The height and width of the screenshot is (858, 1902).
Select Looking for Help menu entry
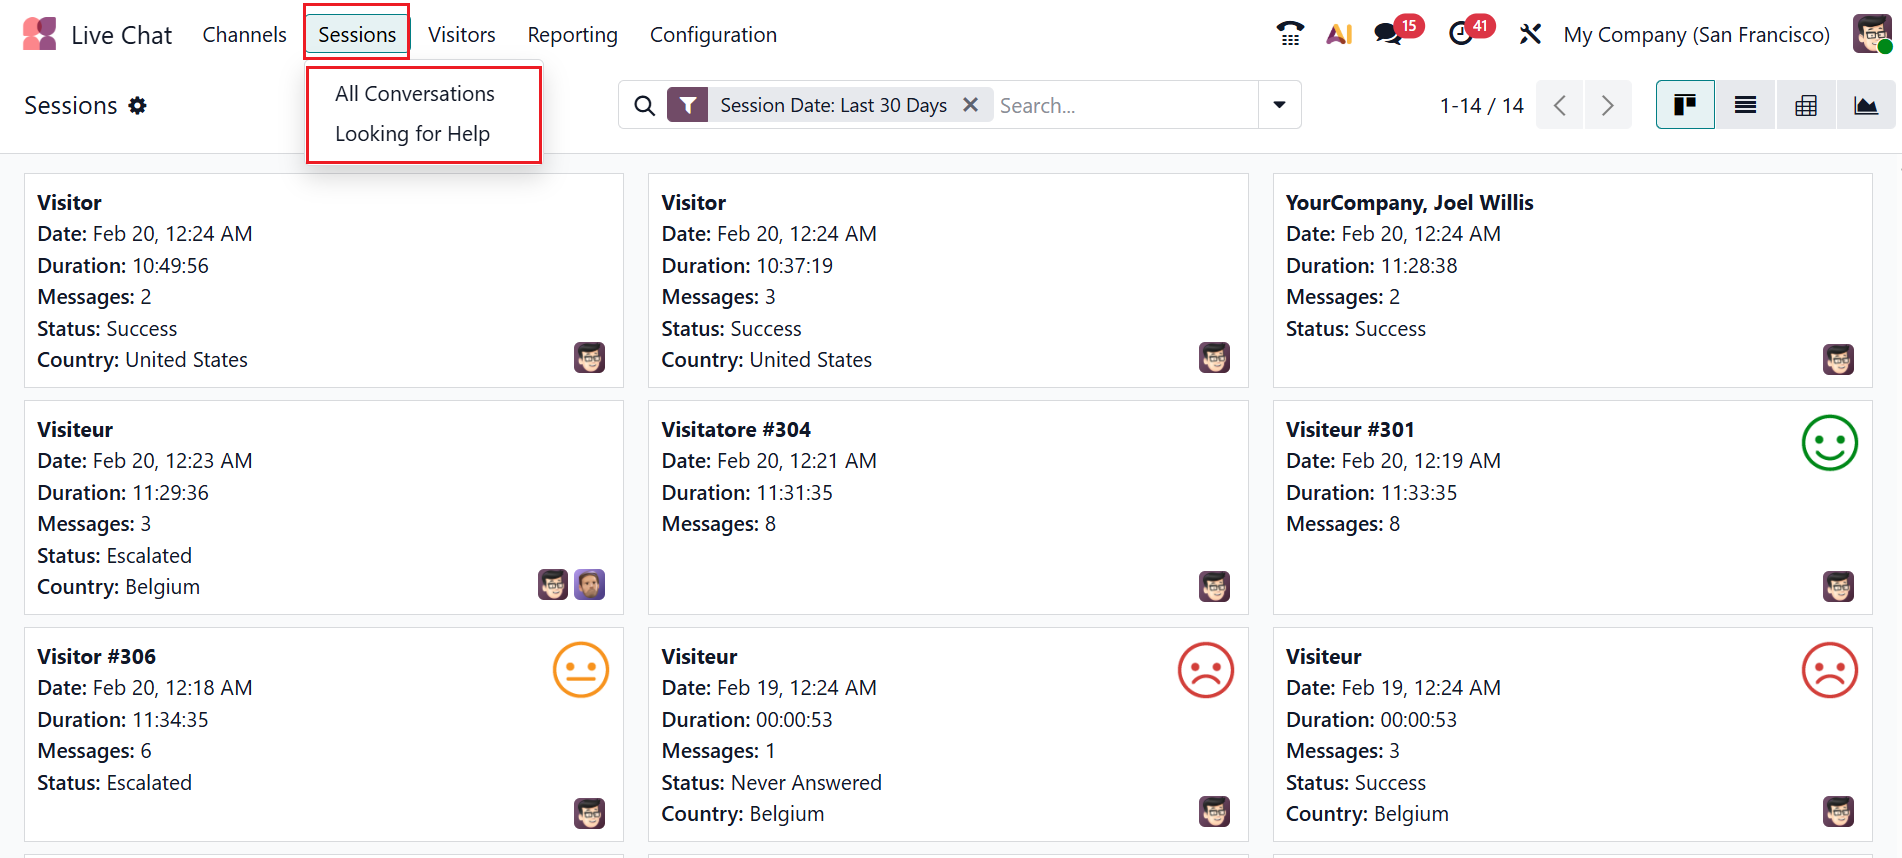[412, 134]
